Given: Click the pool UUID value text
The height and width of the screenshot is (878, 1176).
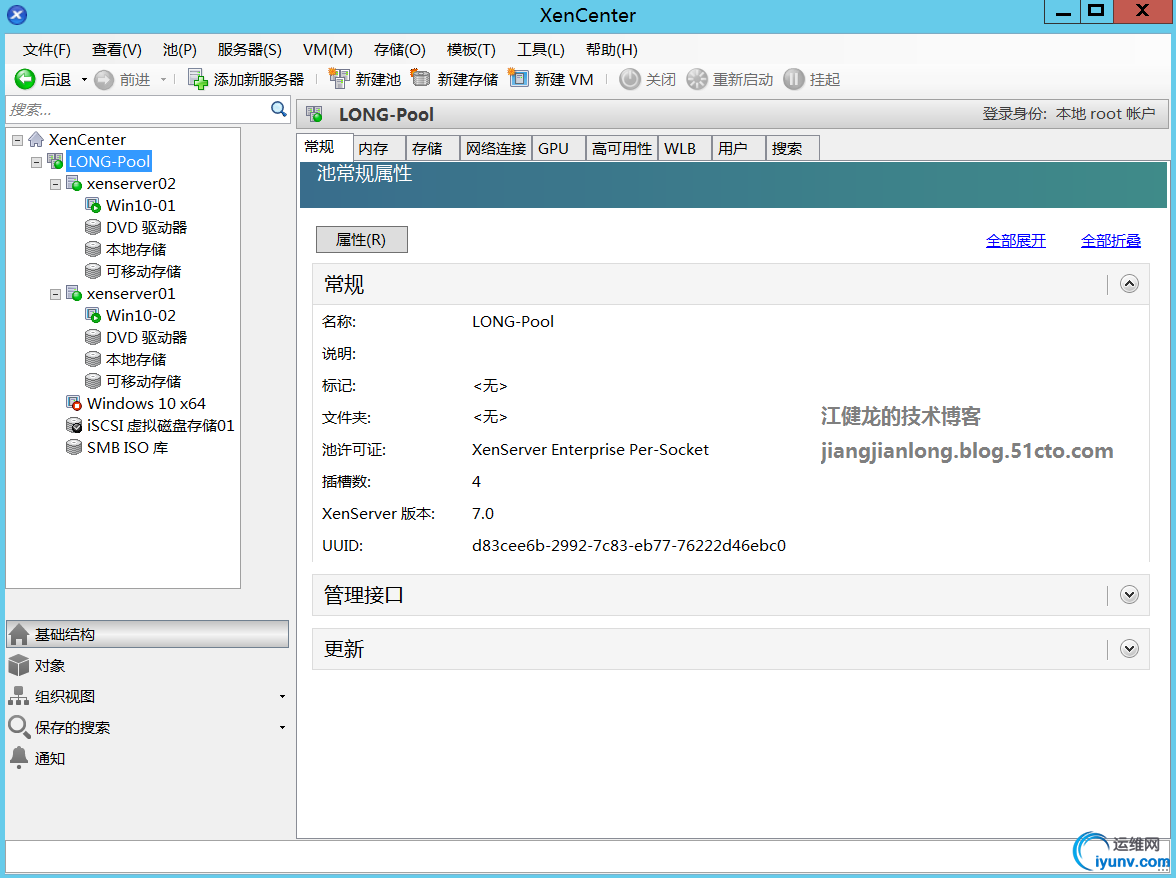Looking at the screenshot, I should tap(628, 545).
